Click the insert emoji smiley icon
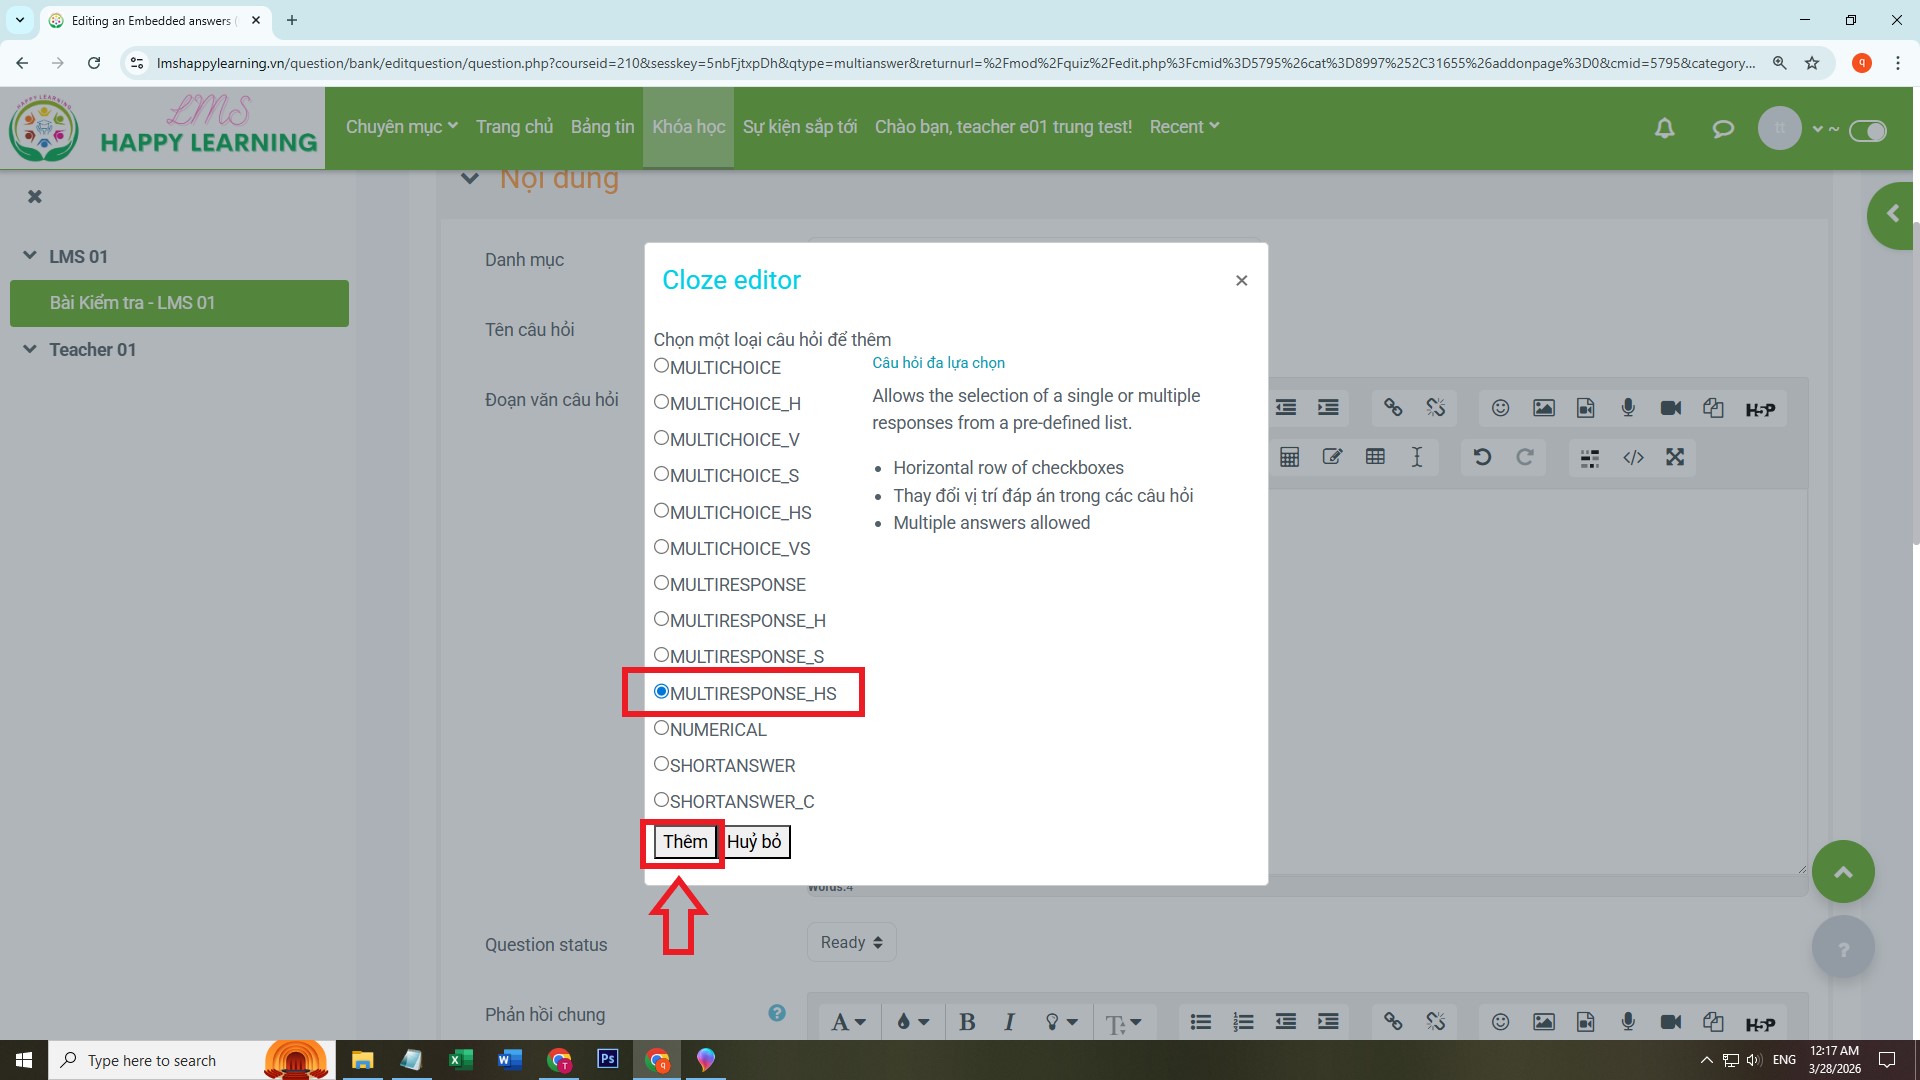 [x=1500, y=408]
